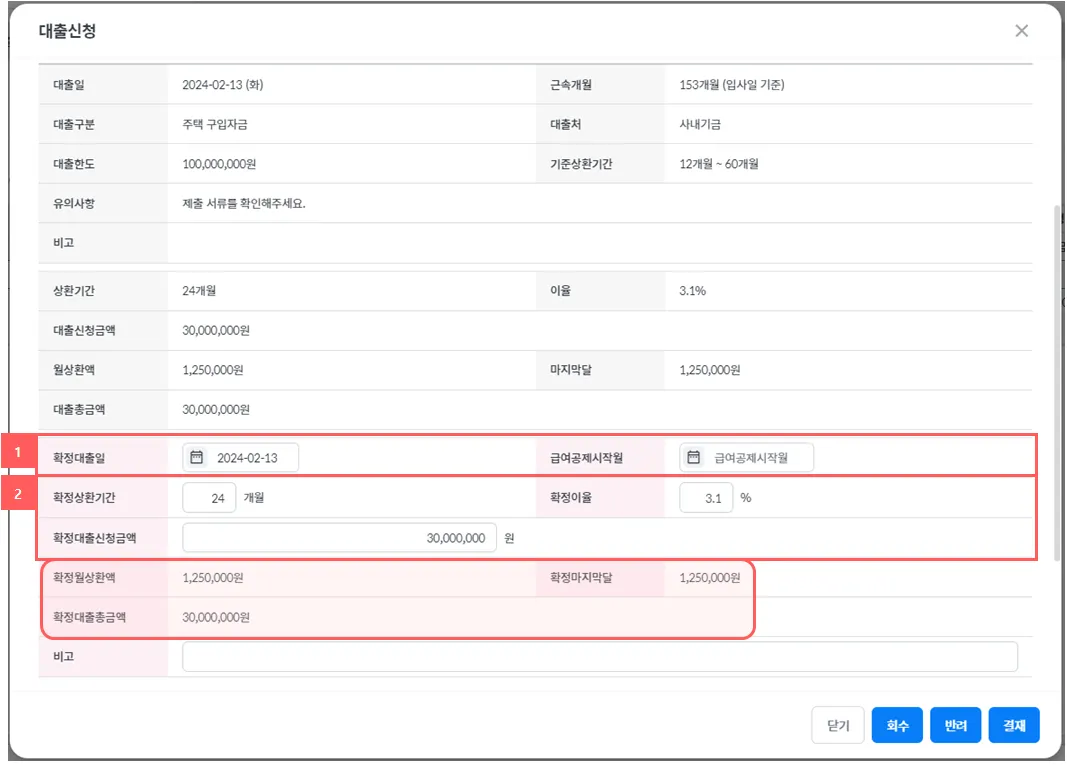Select the note 제출 서류를 확인해주세요.
The height and width of the screenshot is (765, 1067).
point(244,204)
